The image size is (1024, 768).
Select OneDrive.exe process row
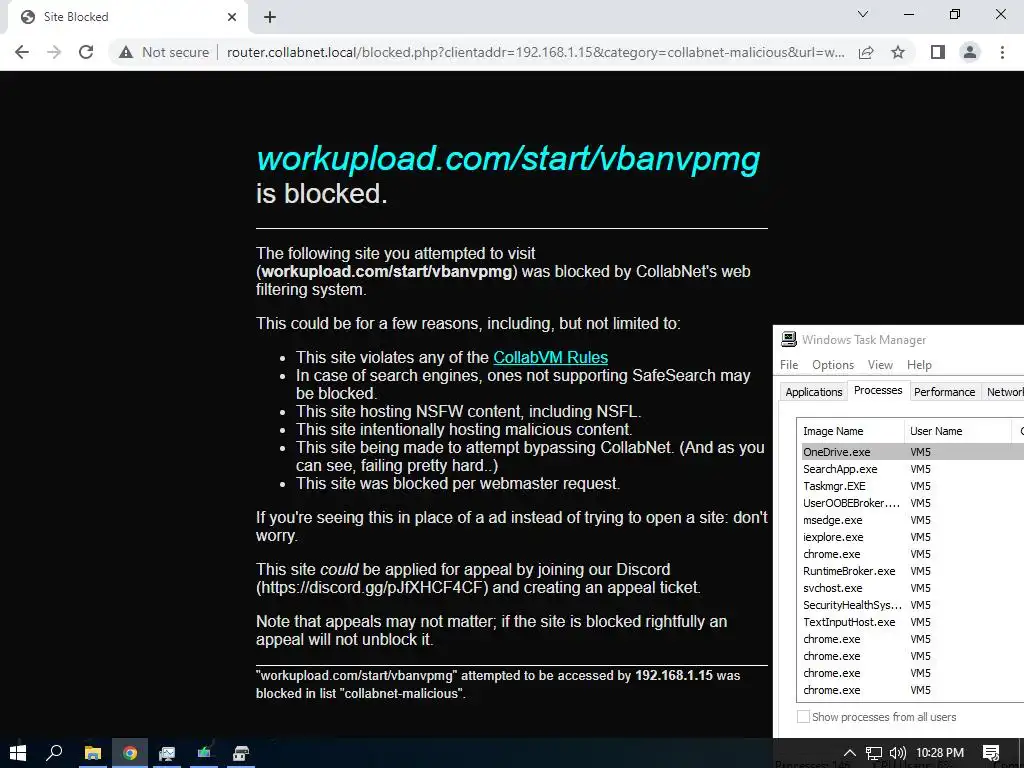tap(912, 452)
